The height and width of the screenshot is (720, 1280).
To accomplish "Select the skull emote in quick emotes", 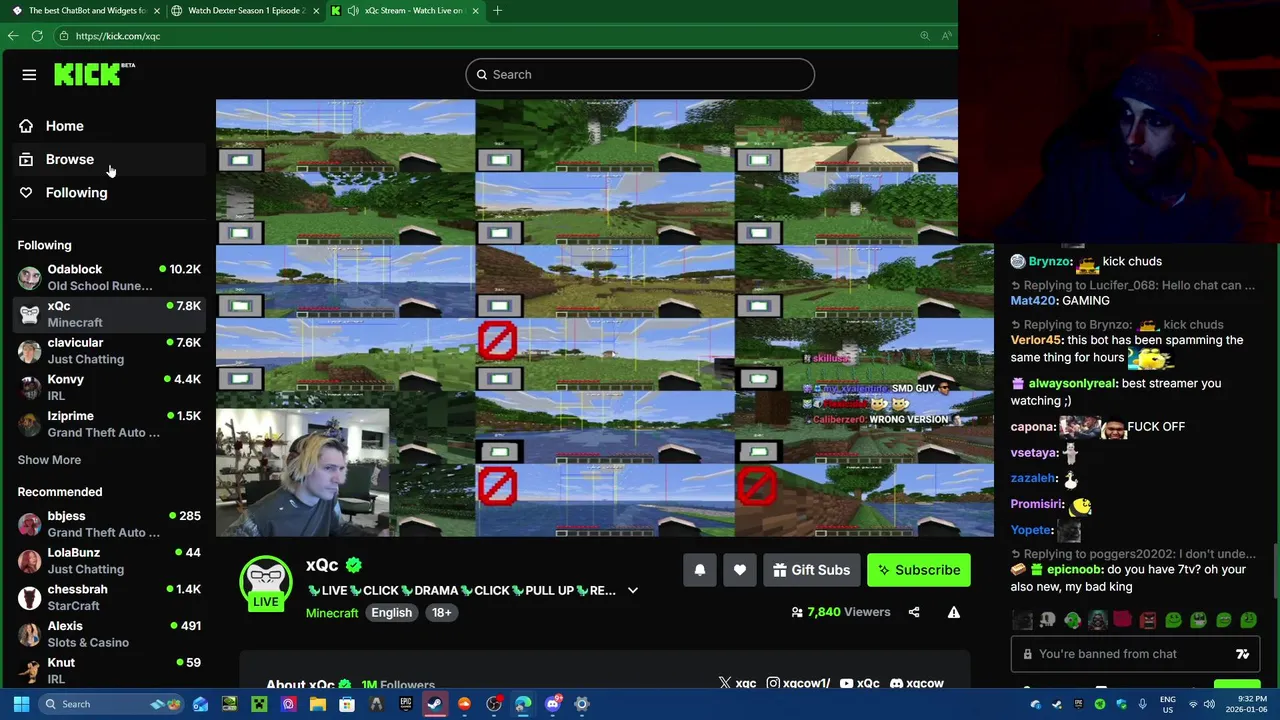I will 1047,621.
